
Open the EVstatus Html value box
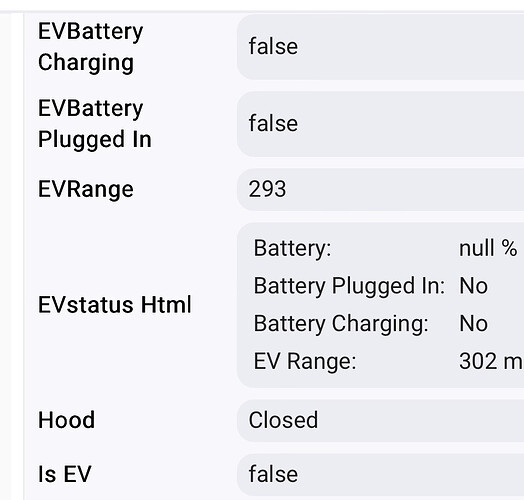coord(380,305)
